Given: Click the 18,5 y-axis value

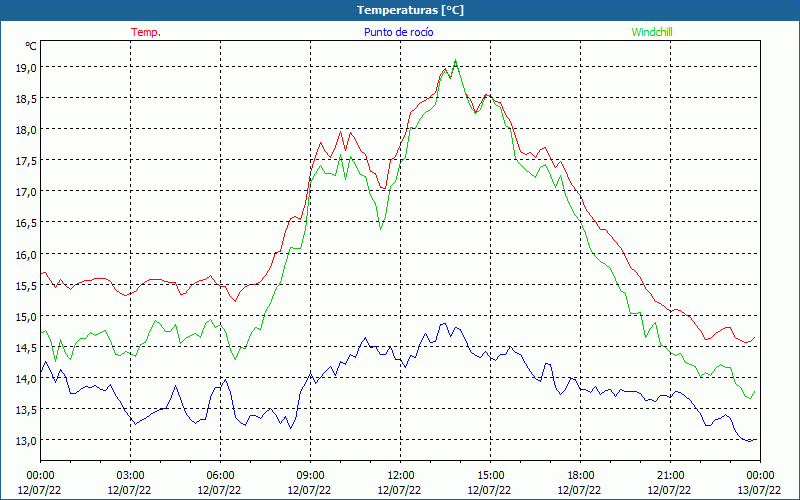Looking at the screenshot, I should [x=27, y=98].
